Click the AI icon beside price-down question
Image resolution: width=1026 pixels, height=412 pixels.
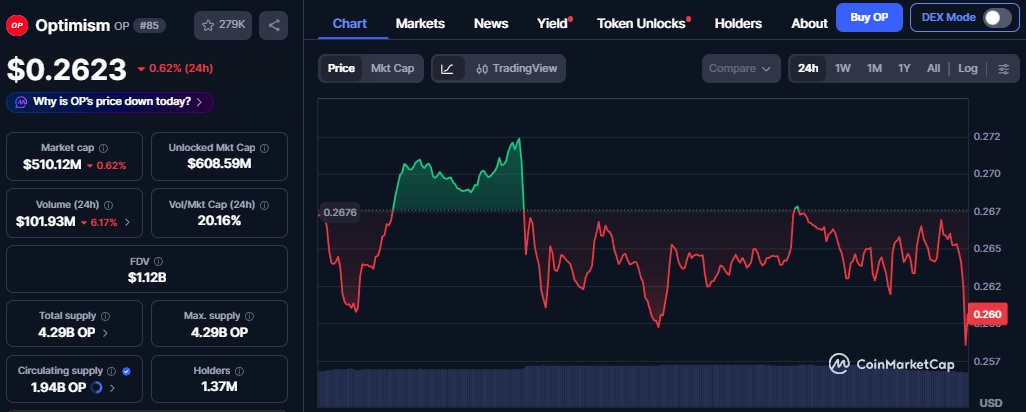click(x=21, y=102)
